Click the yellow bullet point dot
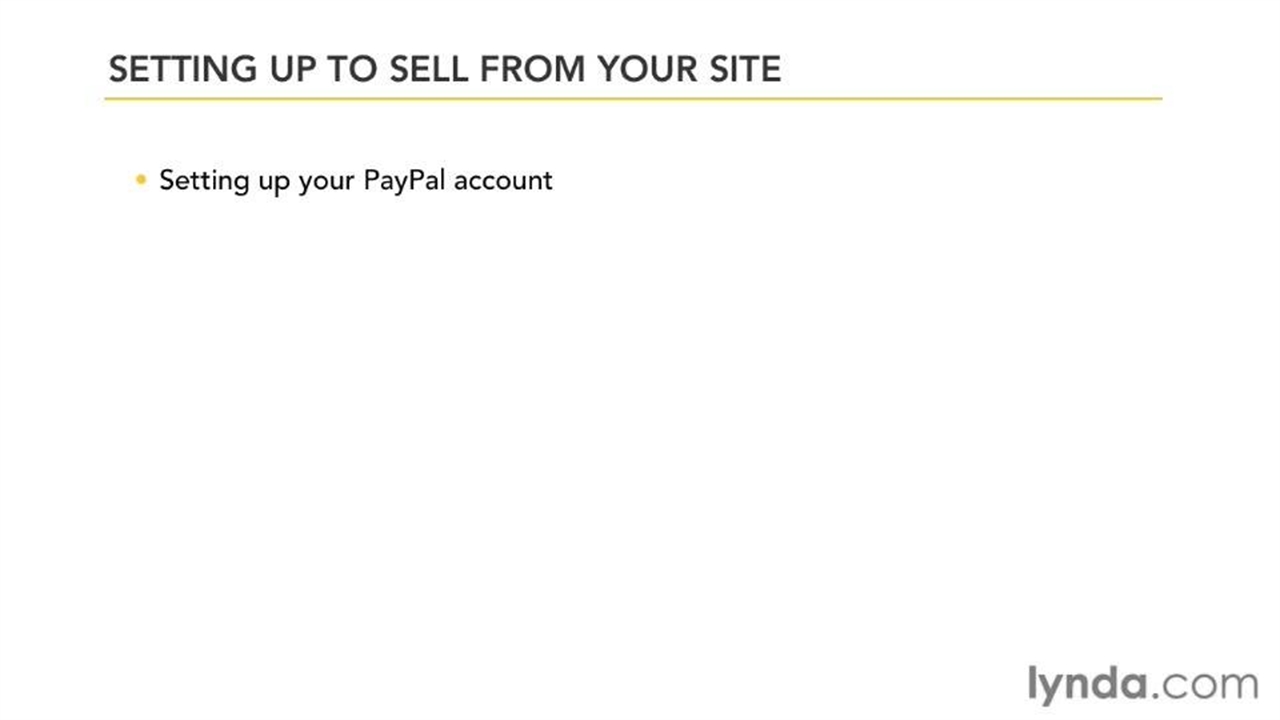This screenshot has height=720, width=1280. tap(141, 180)
